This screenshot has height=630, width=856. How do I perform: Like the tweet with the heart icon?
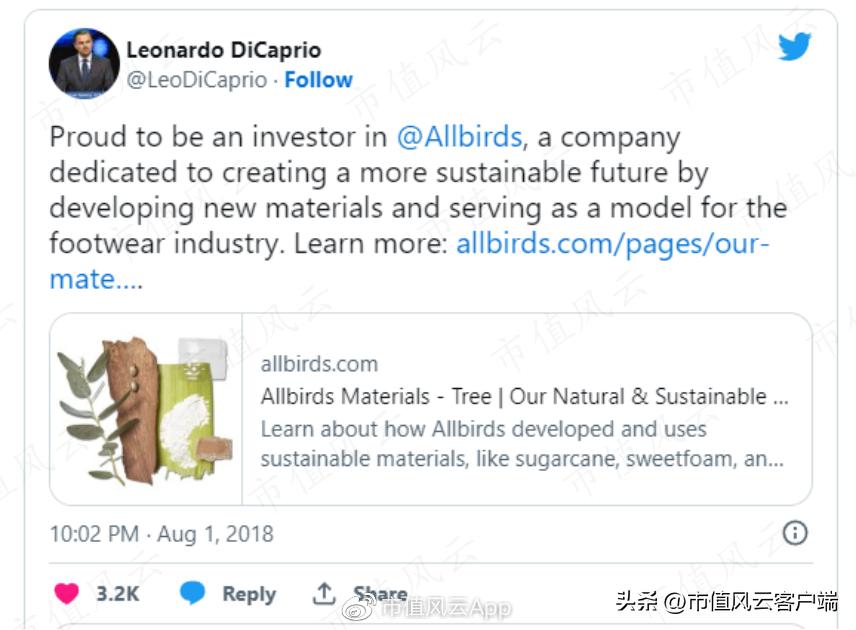[67, 593]
